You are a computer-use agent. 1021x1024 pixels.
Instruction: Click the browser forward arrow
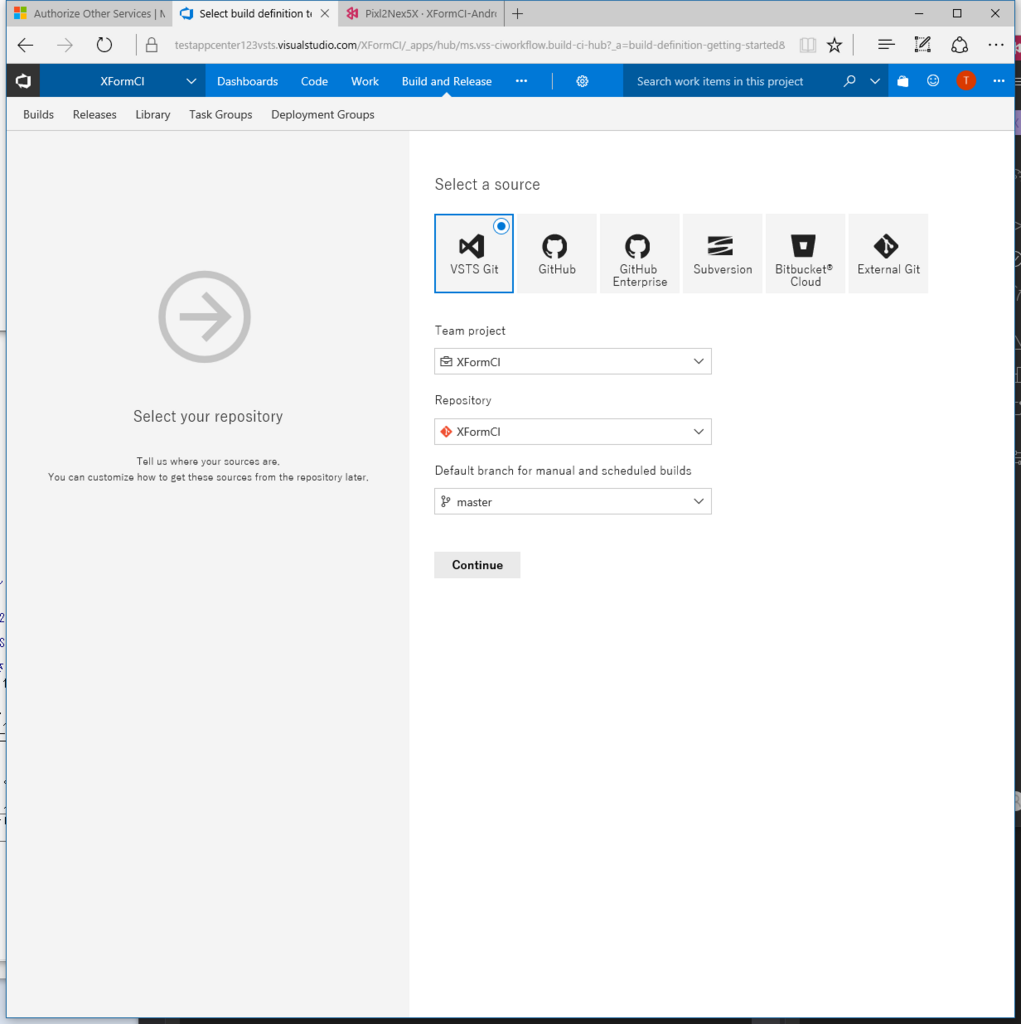click(65, 45)
